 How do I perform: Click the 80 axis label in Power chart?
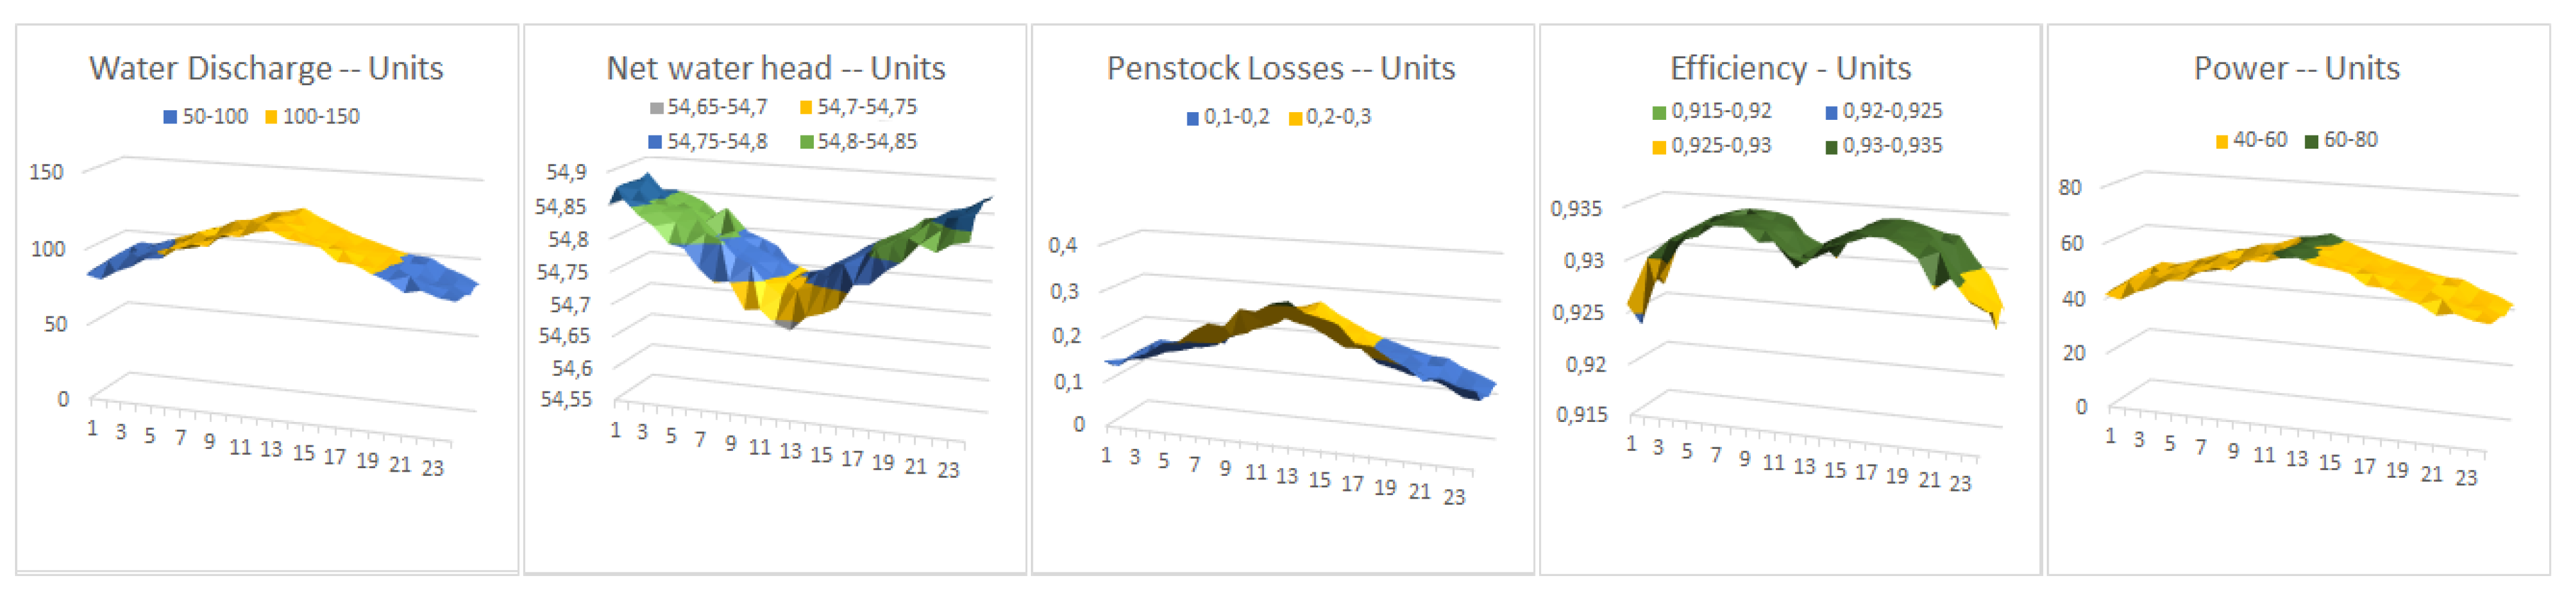pyautogui.click(x=2069, y=187)
